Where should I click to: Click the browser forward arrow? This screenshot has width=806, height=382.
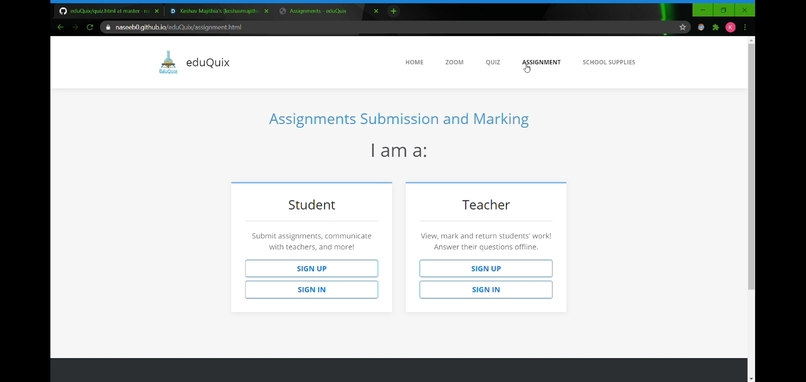(x=75, y=27)
